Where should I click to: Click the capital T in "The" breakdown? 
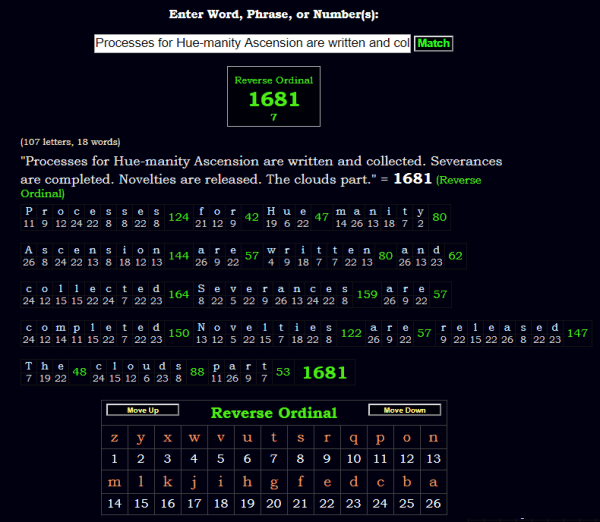click(29, 366)
